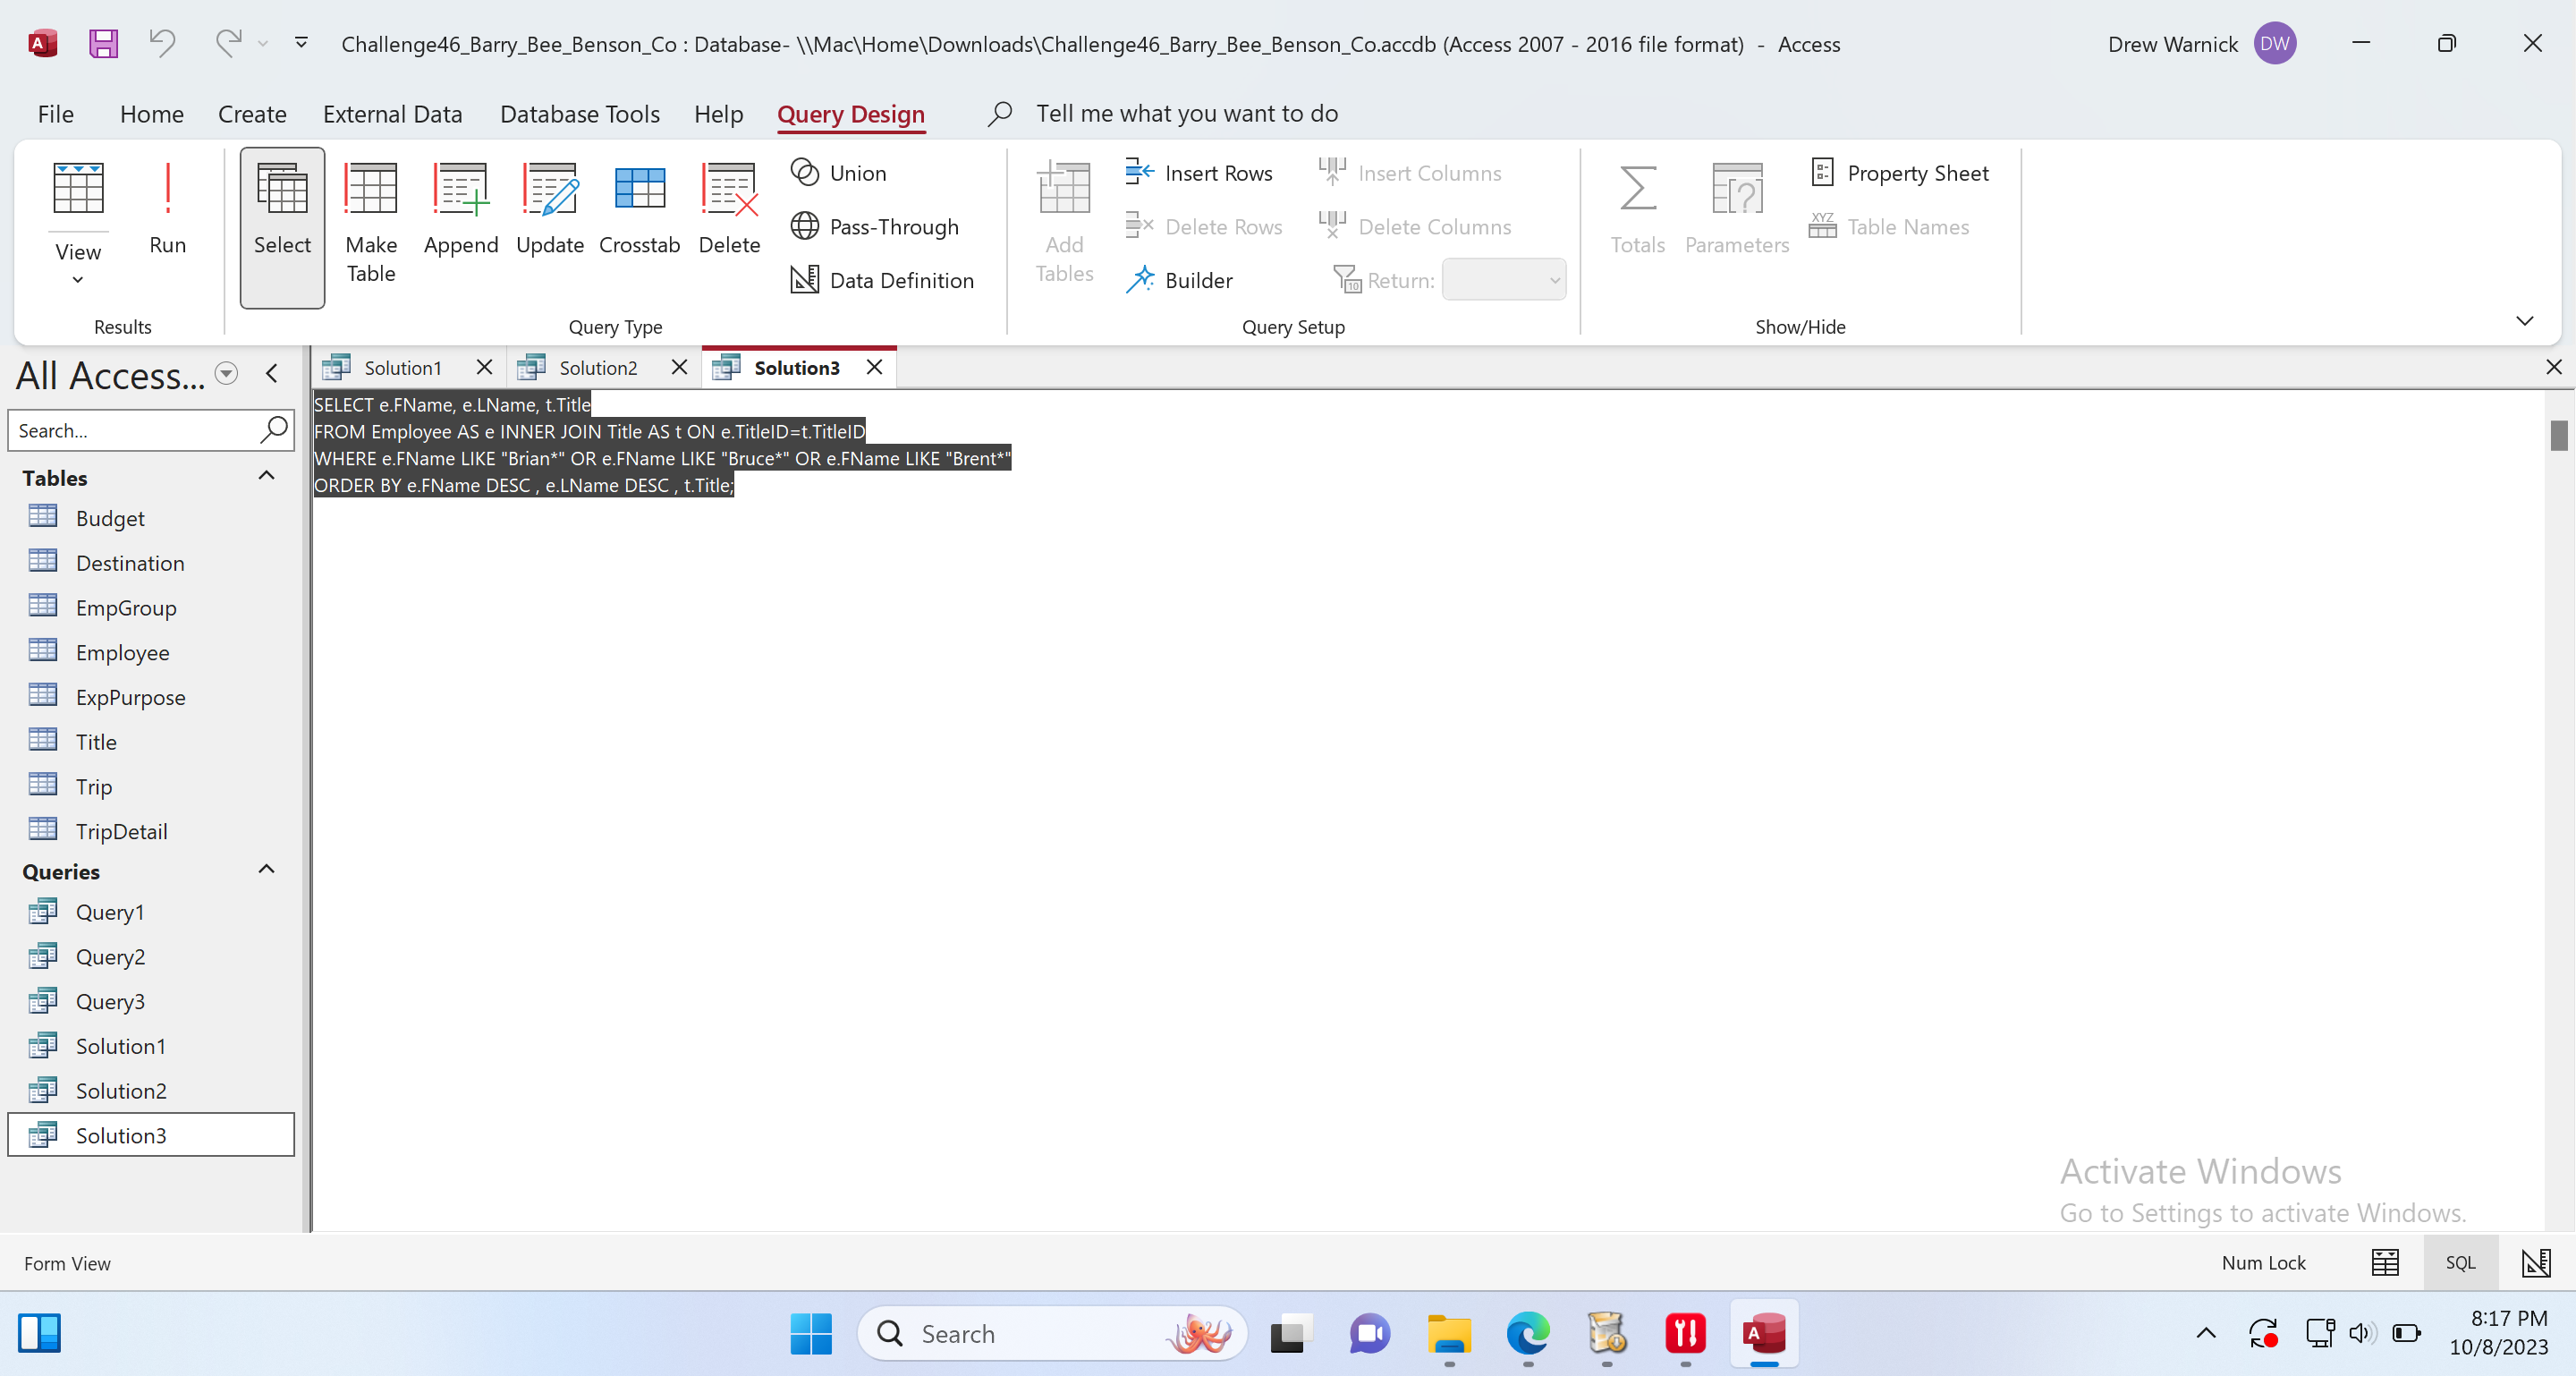Open the View dropdown arrow

click(78, 280)
